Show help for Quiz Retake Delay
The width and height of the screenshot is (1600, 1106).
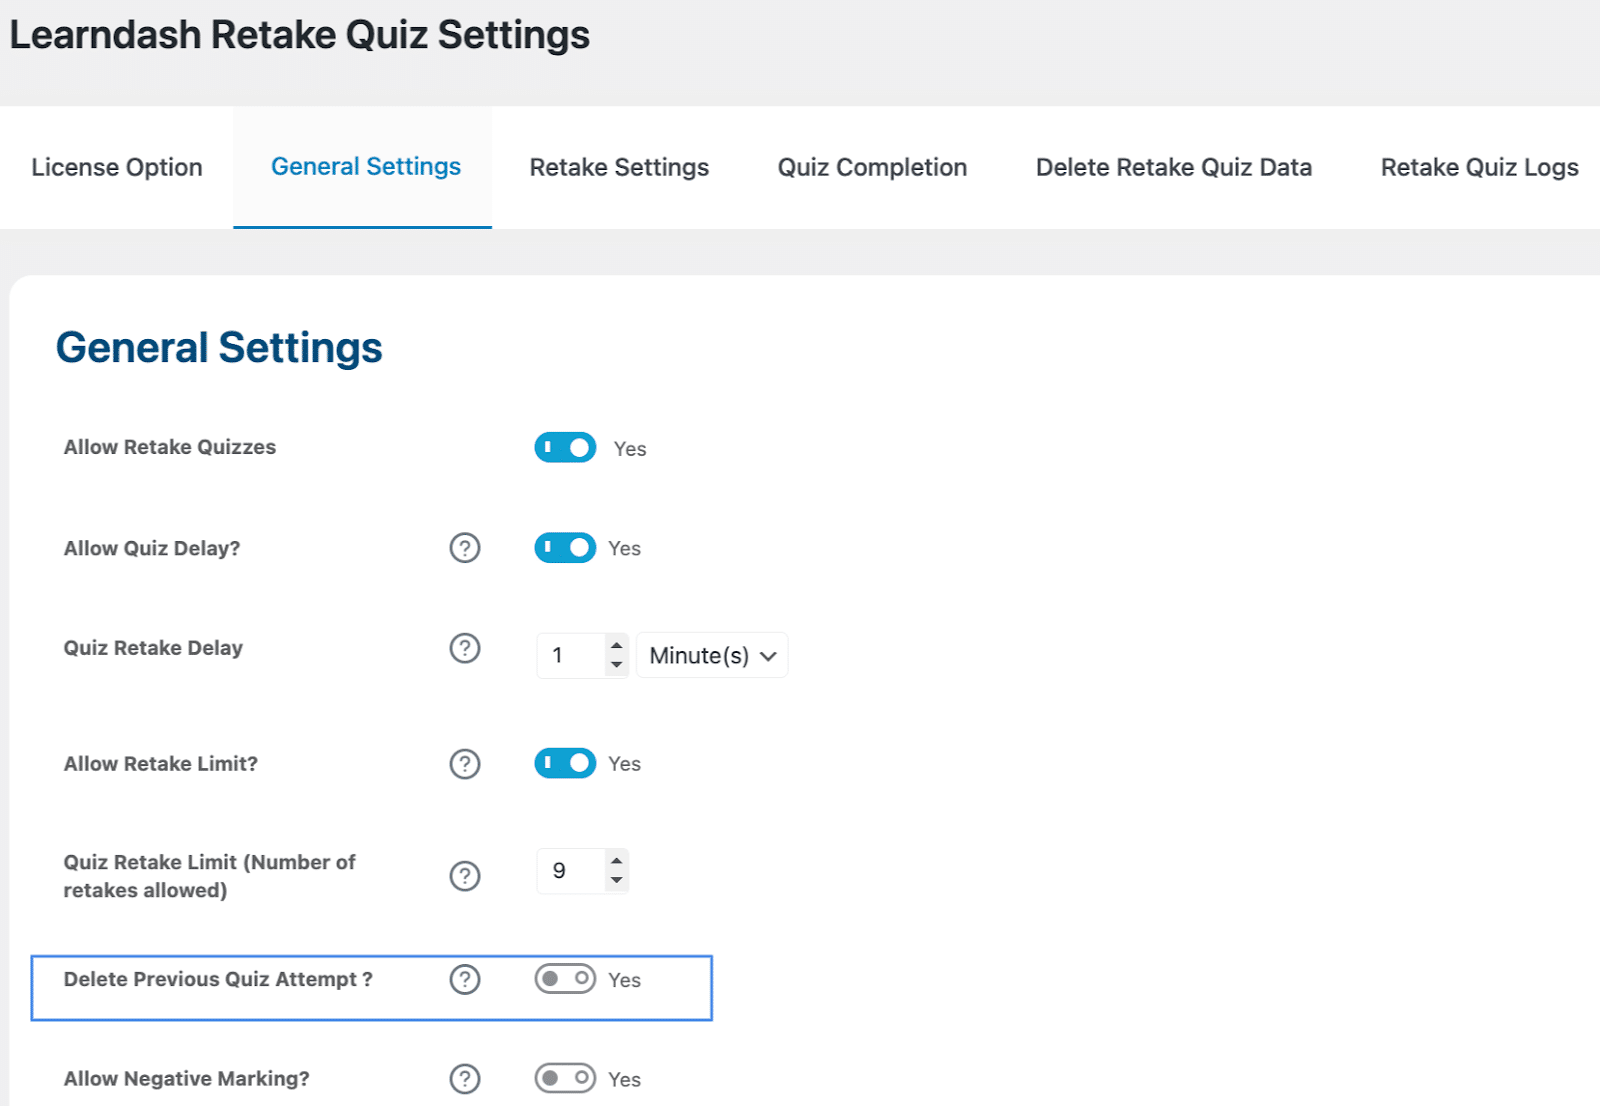(465, 648)
